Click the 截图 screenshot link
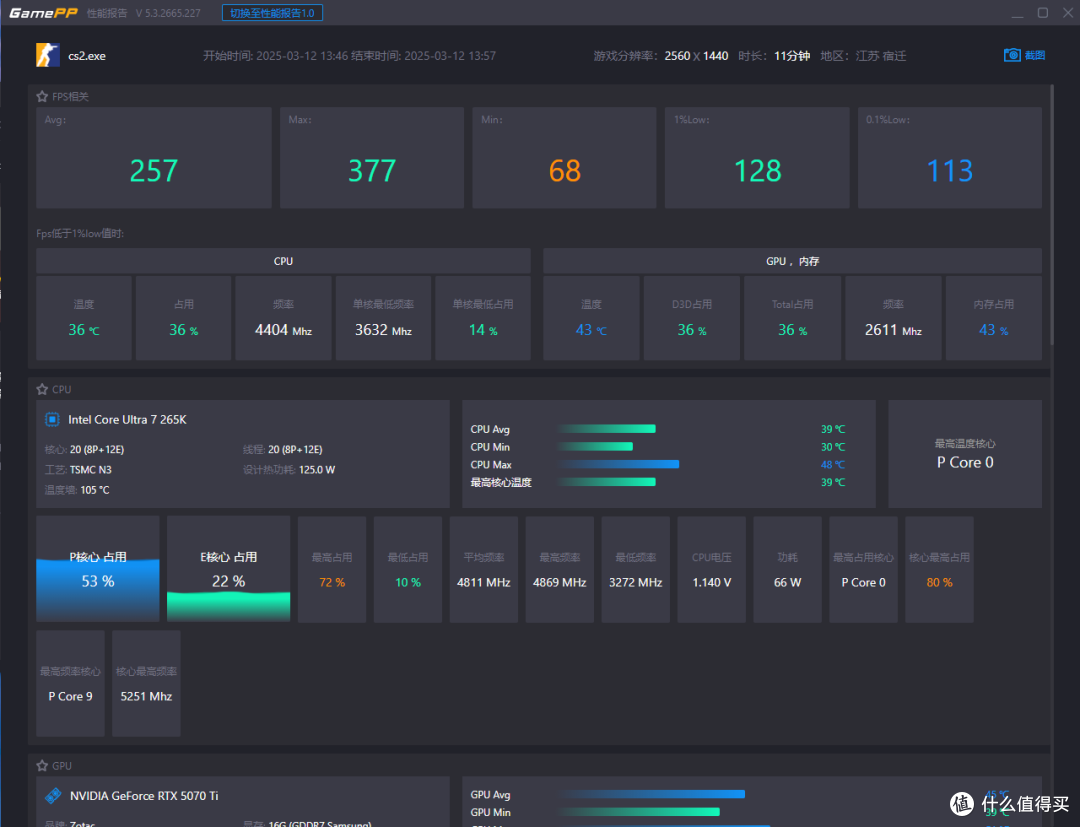1080x827 pixels. tap(1035, 55)
